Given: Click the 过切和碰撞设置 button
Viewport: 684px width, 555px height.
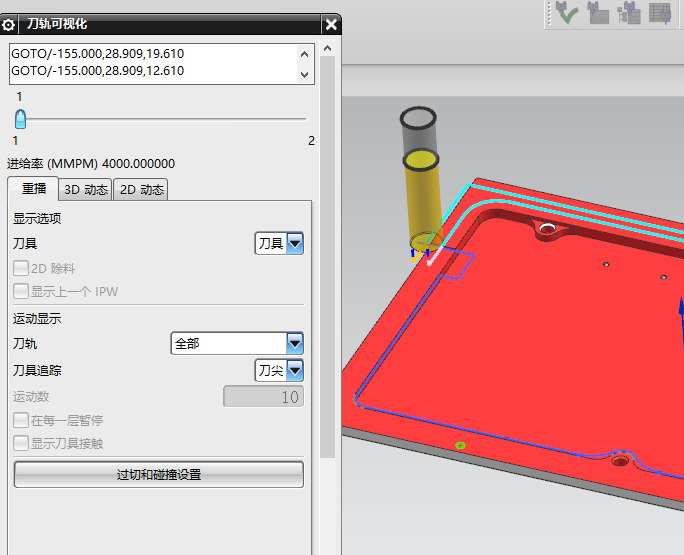Looking at the screenshot, I should 159,474.
